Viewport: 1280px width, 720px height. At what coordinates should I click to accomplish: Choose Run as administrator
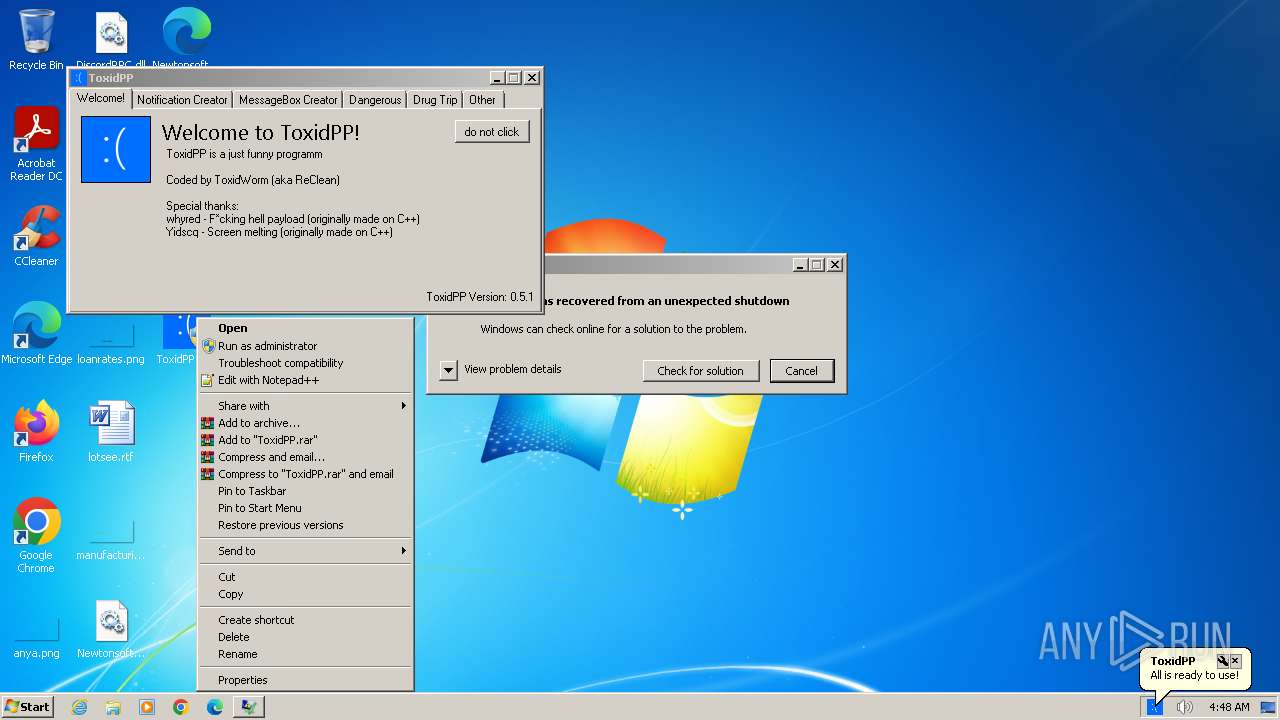click(x=305, y=346)
